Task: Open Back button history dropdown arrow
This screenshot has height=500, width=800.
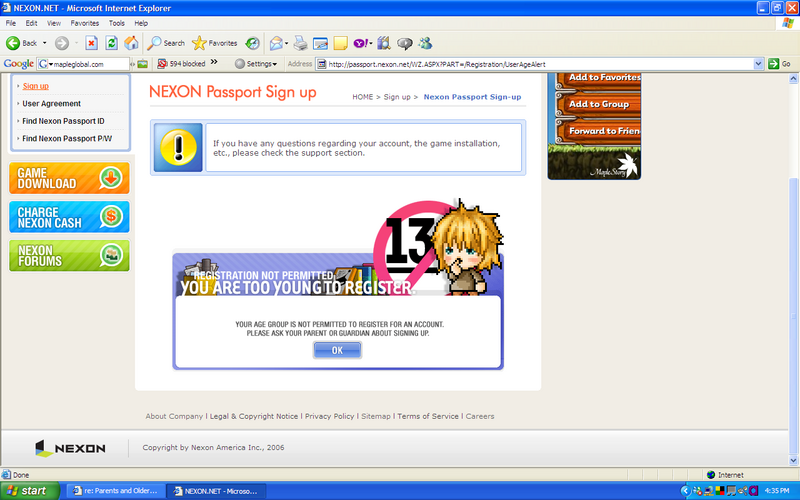Action: [x=44, y=43]
